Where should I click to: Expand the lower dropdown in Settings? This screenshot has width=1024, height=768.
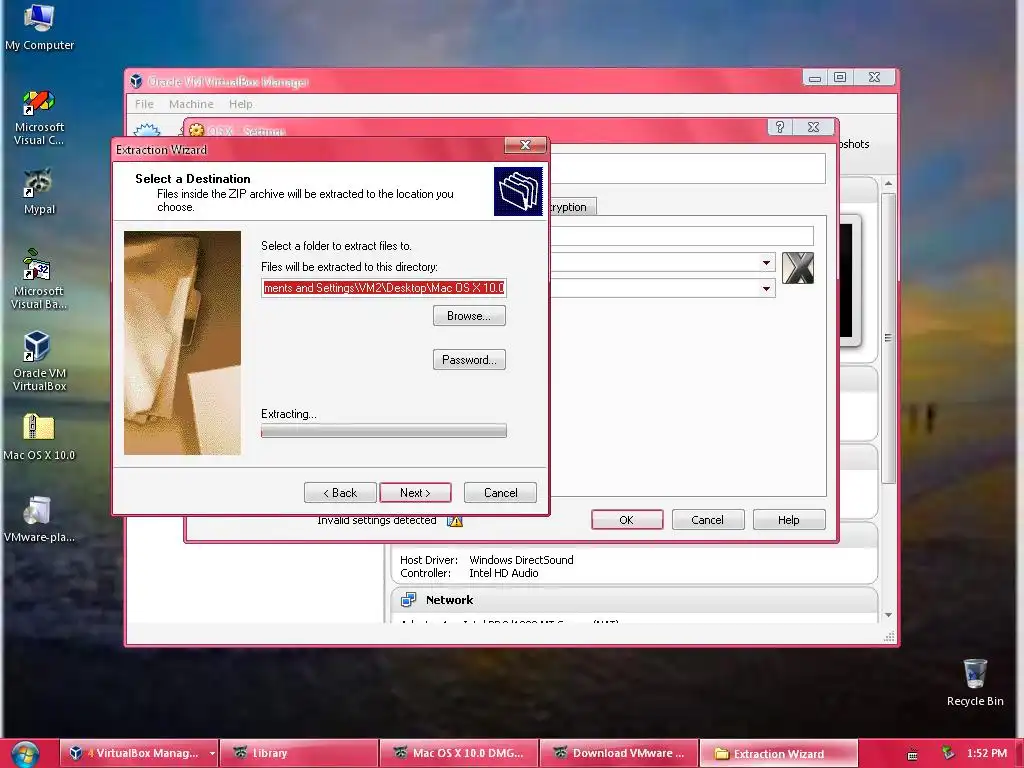766,288
